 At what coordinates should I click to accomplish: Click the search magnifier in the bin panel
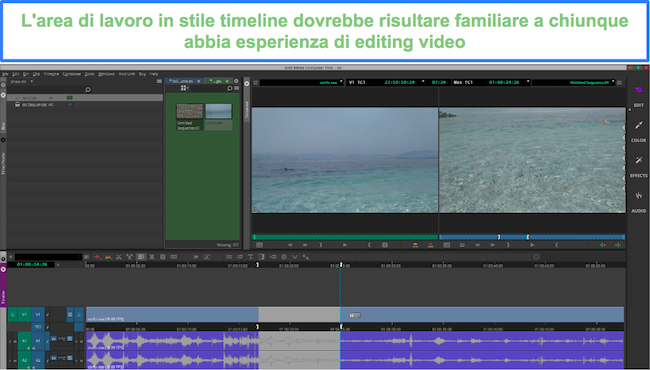(230, 88)
